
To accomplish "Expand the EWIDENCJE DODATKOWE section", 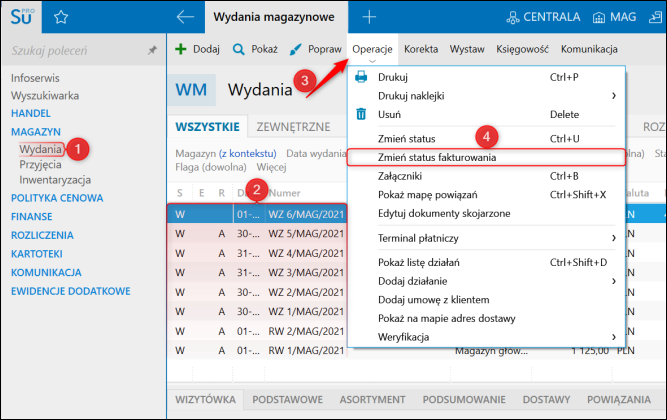I will coord(71,291).
